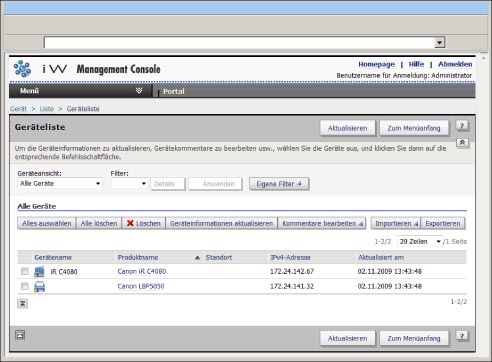492x362 pixels.
Task: Tick the checkbox for the Canon LBP5050 row
Action: coord(25,286)
